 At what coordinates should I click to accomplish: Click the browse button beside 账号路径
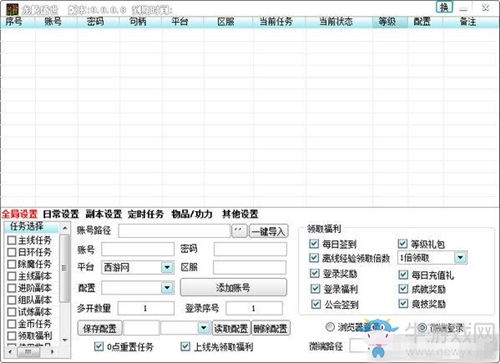tap(239, 231)
